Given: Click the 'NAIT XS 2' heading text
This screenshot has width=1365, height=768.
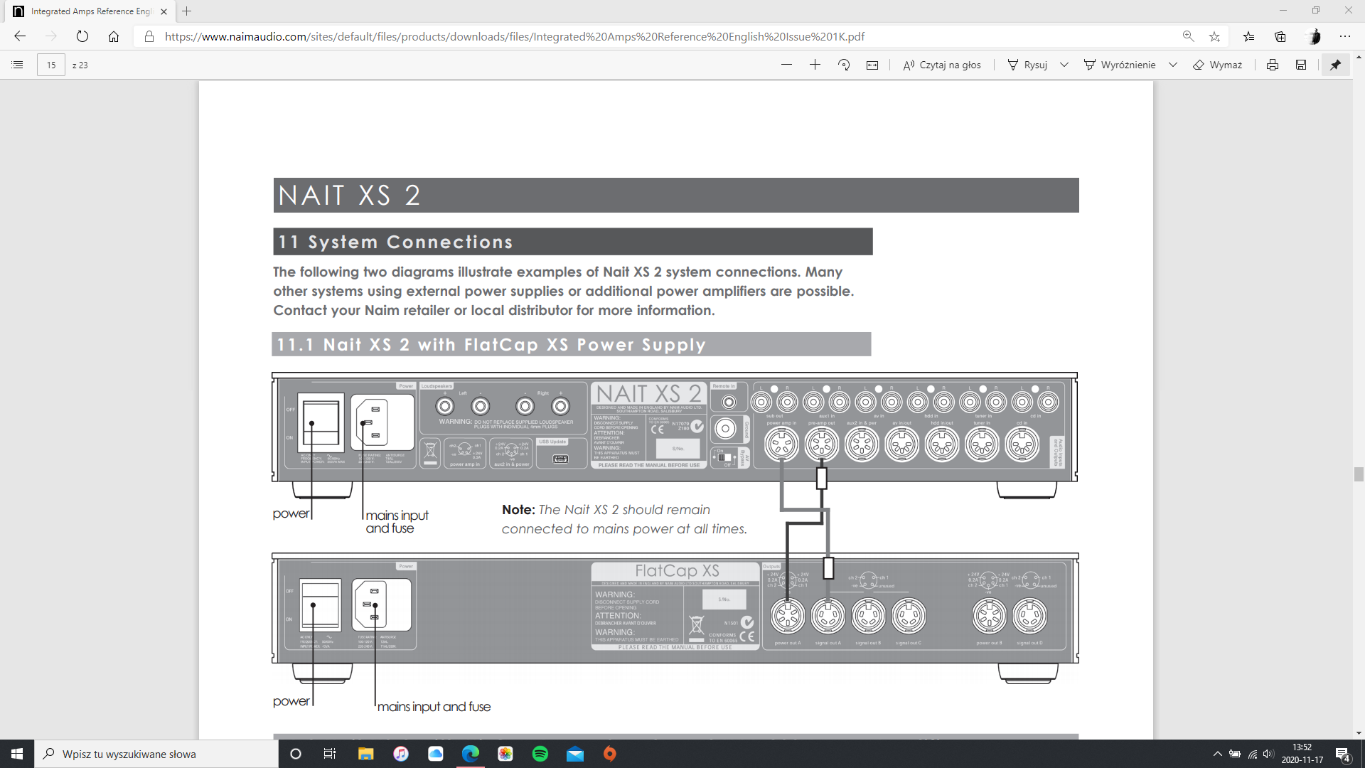Looking at the screenshot, I should coord(350,195).
